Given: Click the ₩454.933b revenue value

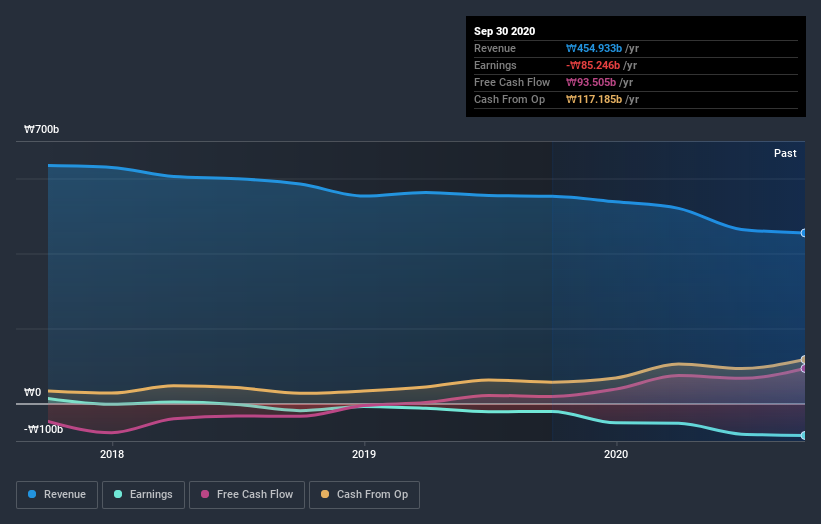Looking at the screenshot, I should click(594, 49).
